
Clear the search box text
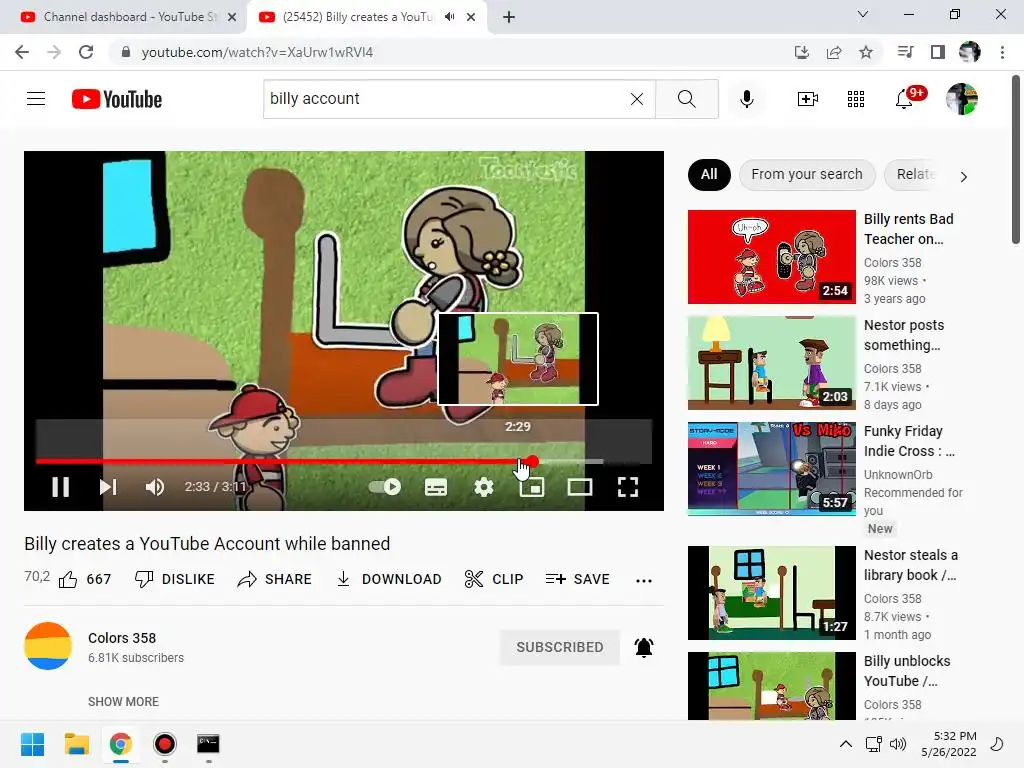coord(637,99)
